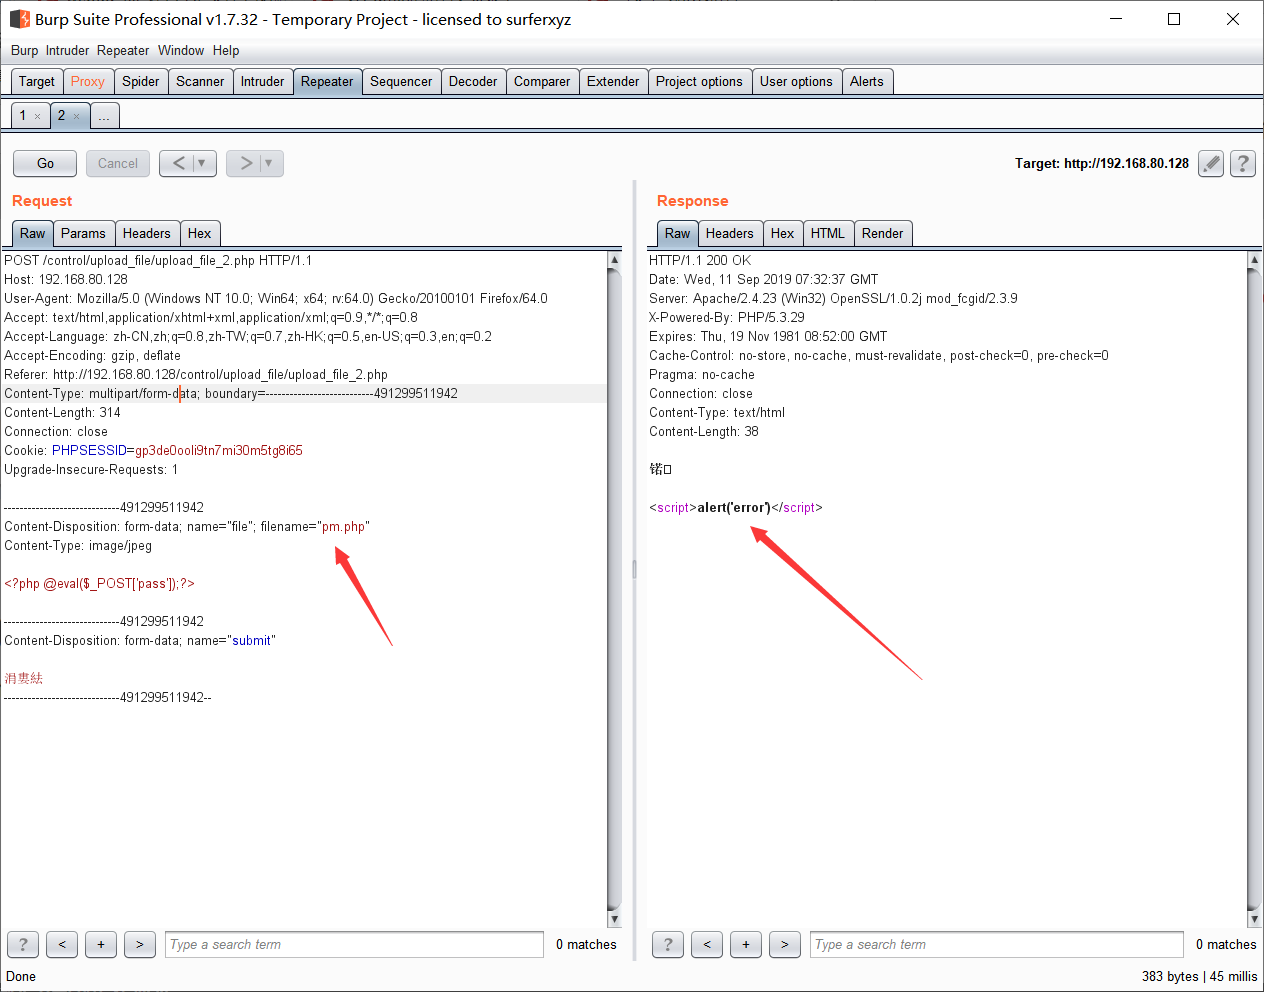Open the Help menu
Viewport: 1264px width, 992px height.
click(x=226, y=50)
